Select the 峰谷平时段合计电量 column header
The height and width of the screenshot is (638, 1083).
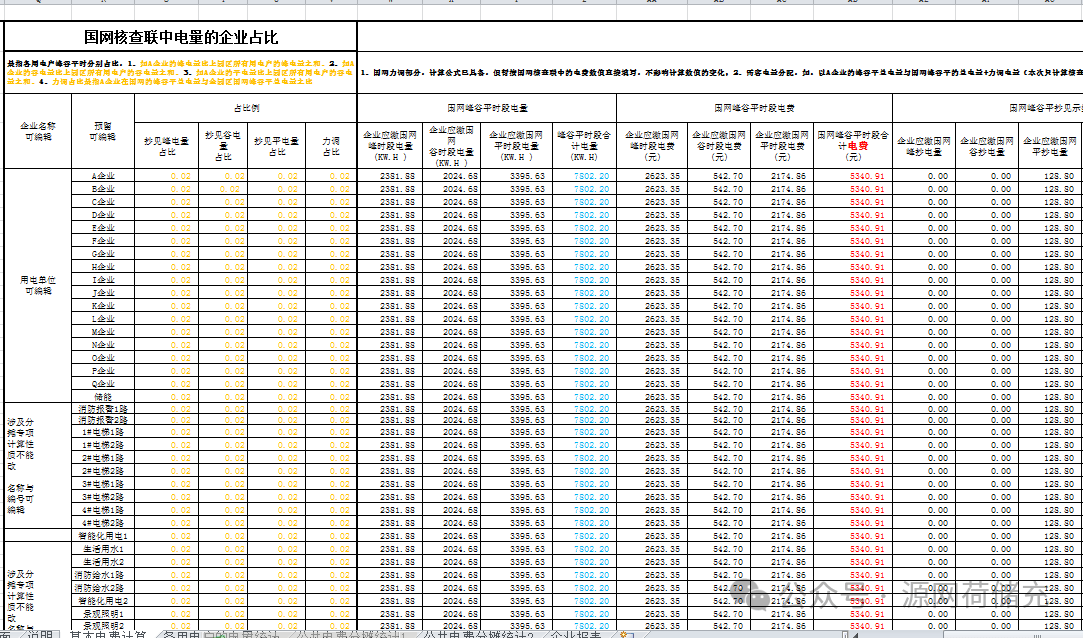[583, 144]
